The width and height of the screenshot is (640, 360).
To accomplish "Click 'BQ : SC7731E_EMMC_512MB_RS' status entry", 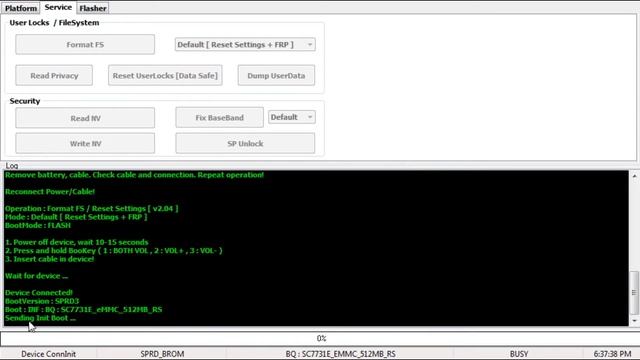I will tap(340, 354).
